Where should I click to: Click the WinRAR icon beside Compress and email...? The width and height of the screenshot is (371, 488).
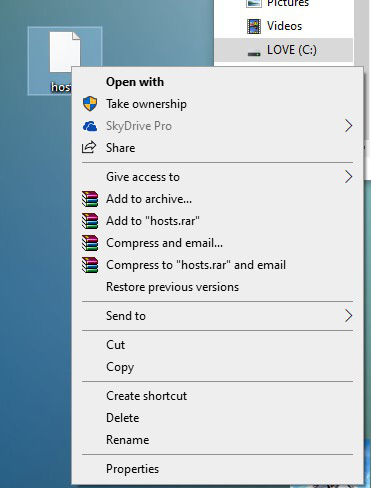pyautogui.click(x=90, y=243)
